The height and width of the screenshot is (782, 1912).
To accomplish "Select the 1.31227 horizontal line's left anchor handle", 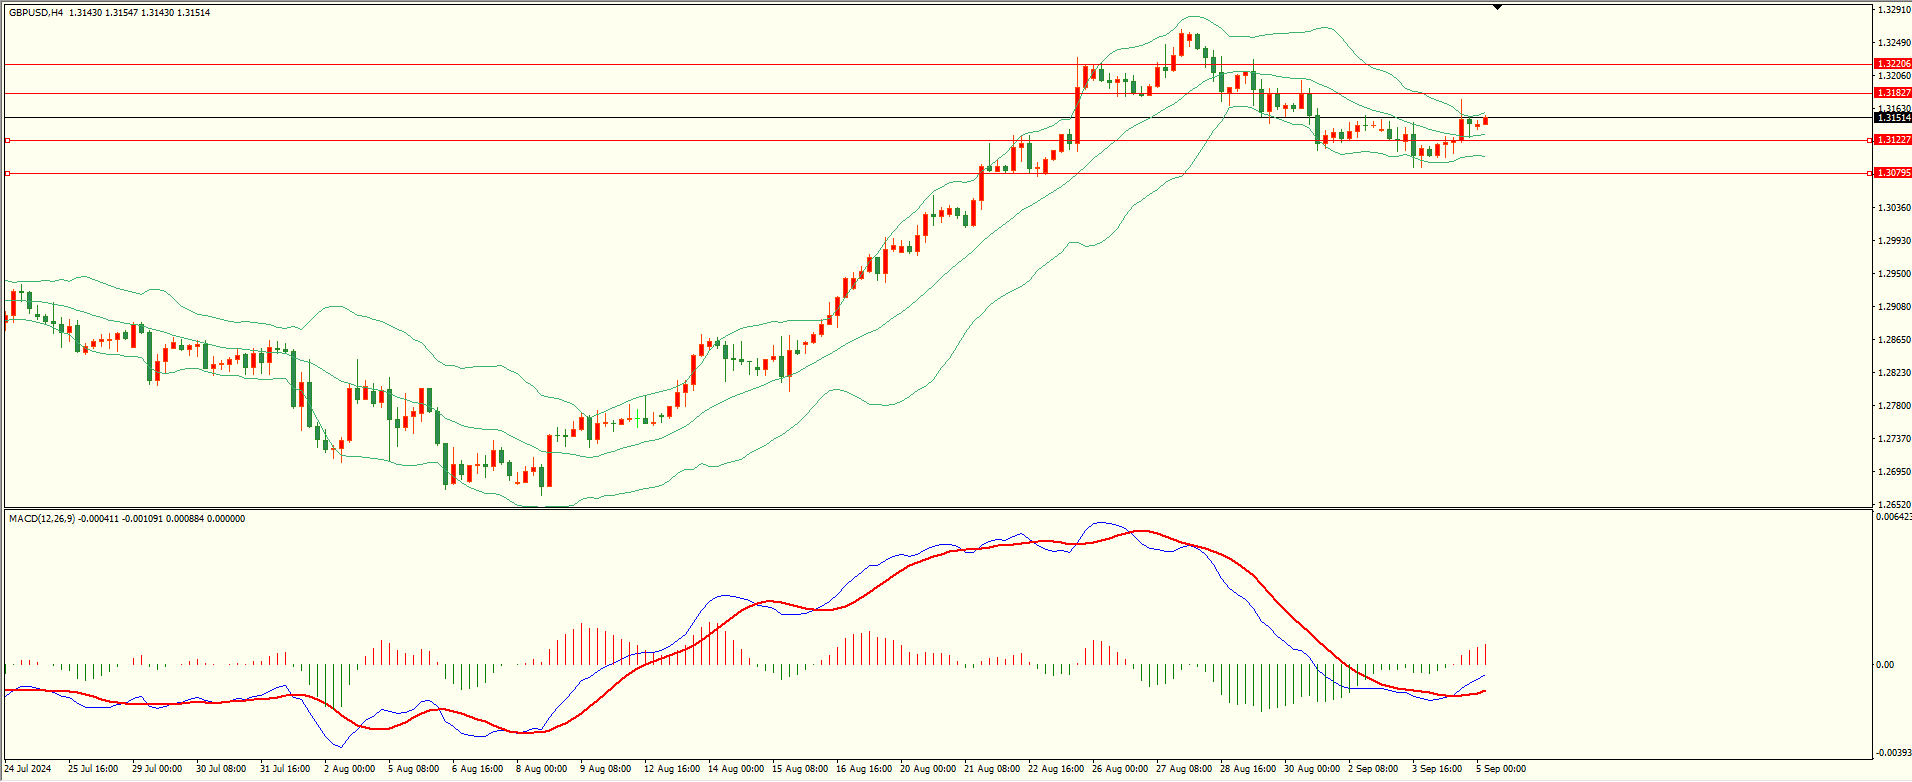I will click(x=7, y=140).
